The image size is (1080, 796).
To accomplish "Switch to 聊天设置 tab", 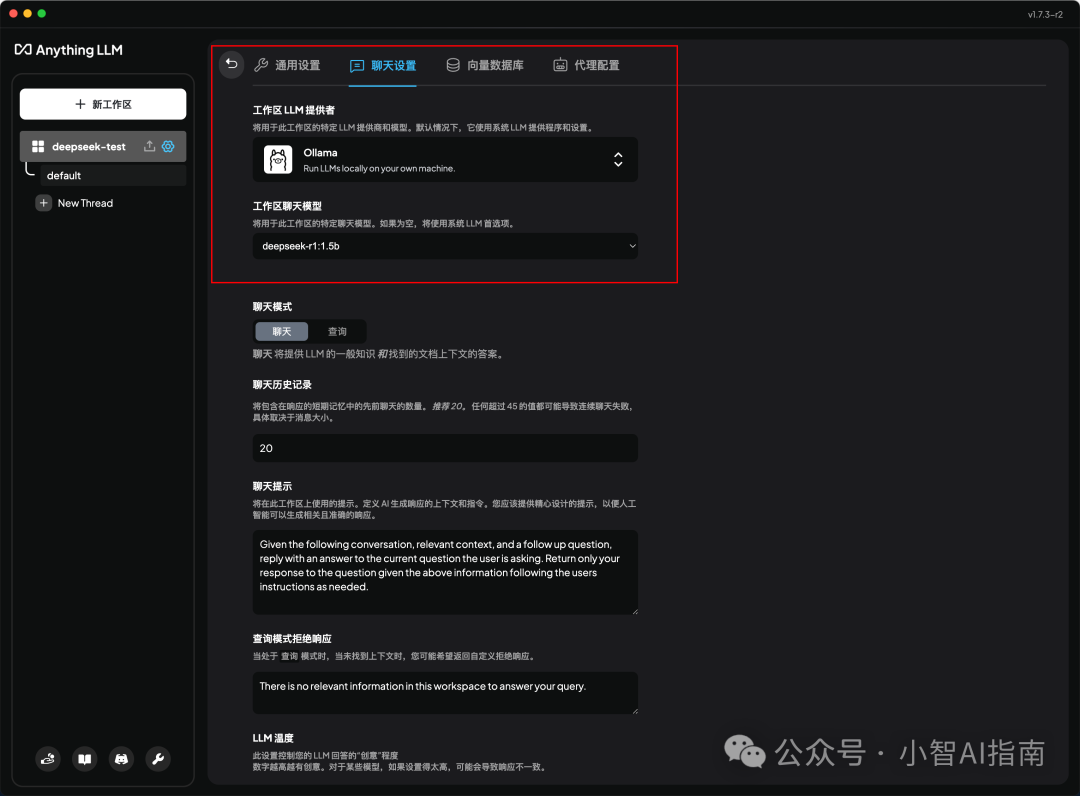I will coord(383,66).
